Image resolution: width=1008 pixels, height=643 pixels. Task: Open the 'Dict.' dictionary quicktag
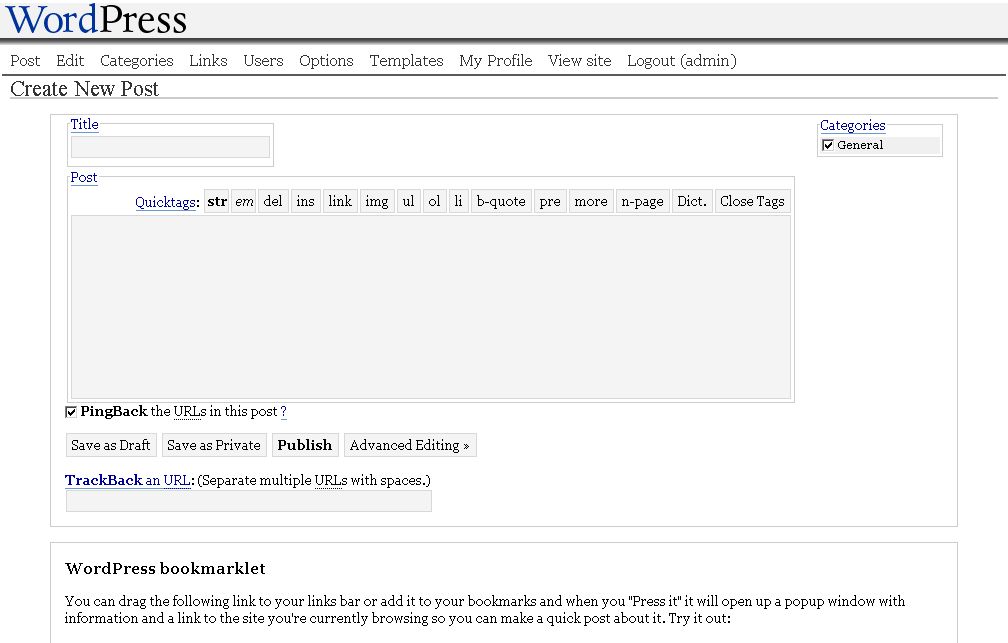(692, 201)
